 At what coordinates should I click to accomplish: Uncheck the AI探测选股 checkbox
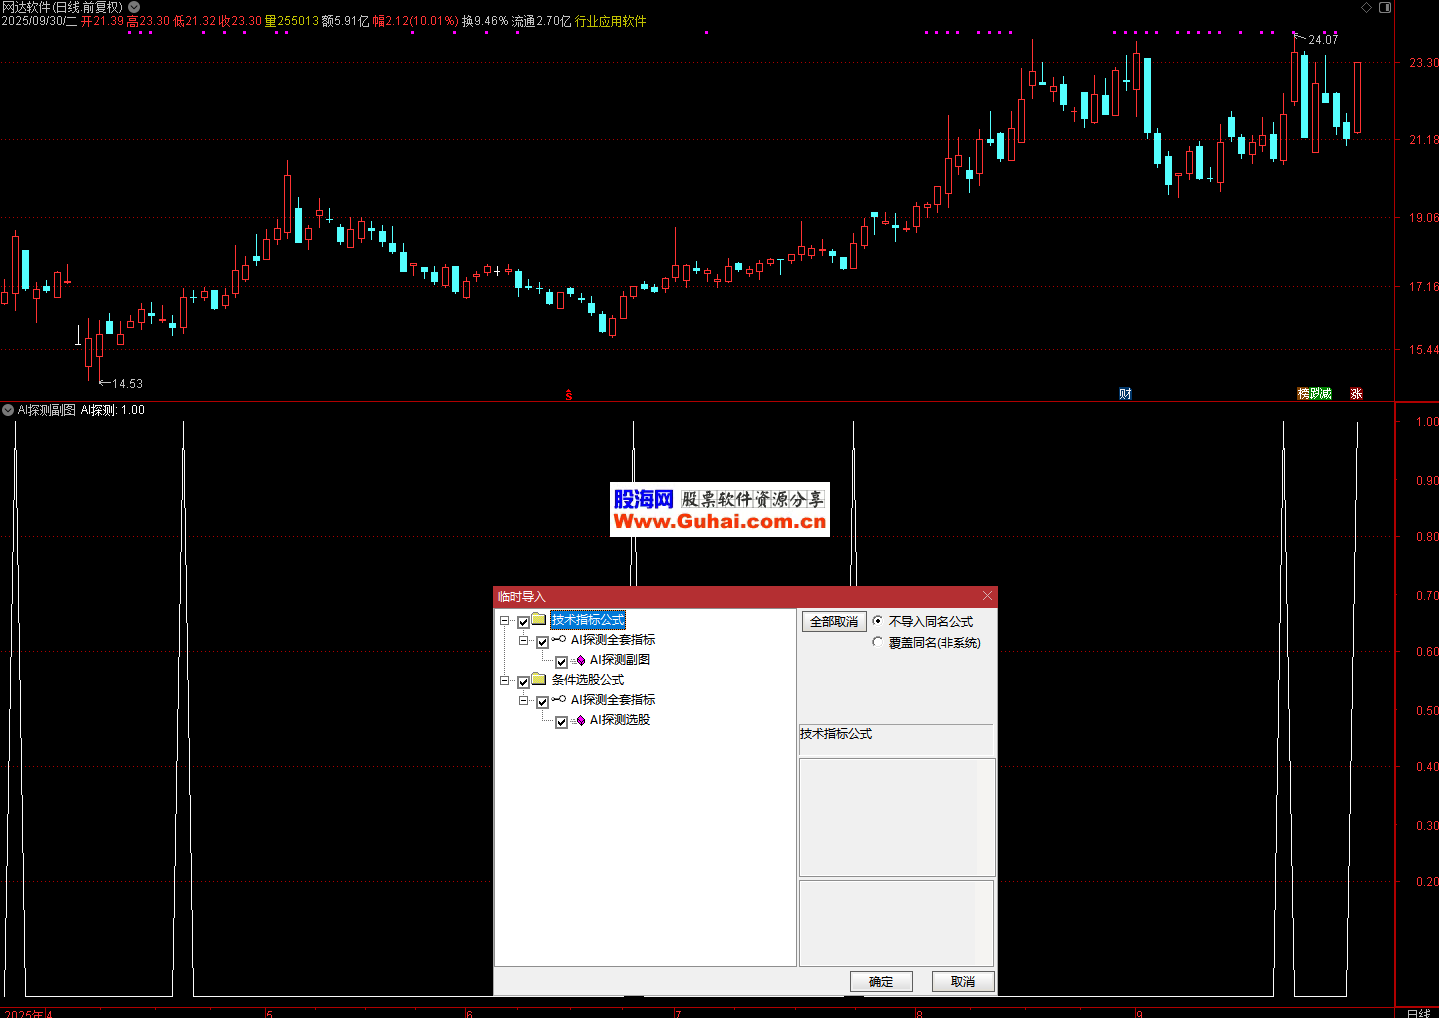click(x=561, y=722)
